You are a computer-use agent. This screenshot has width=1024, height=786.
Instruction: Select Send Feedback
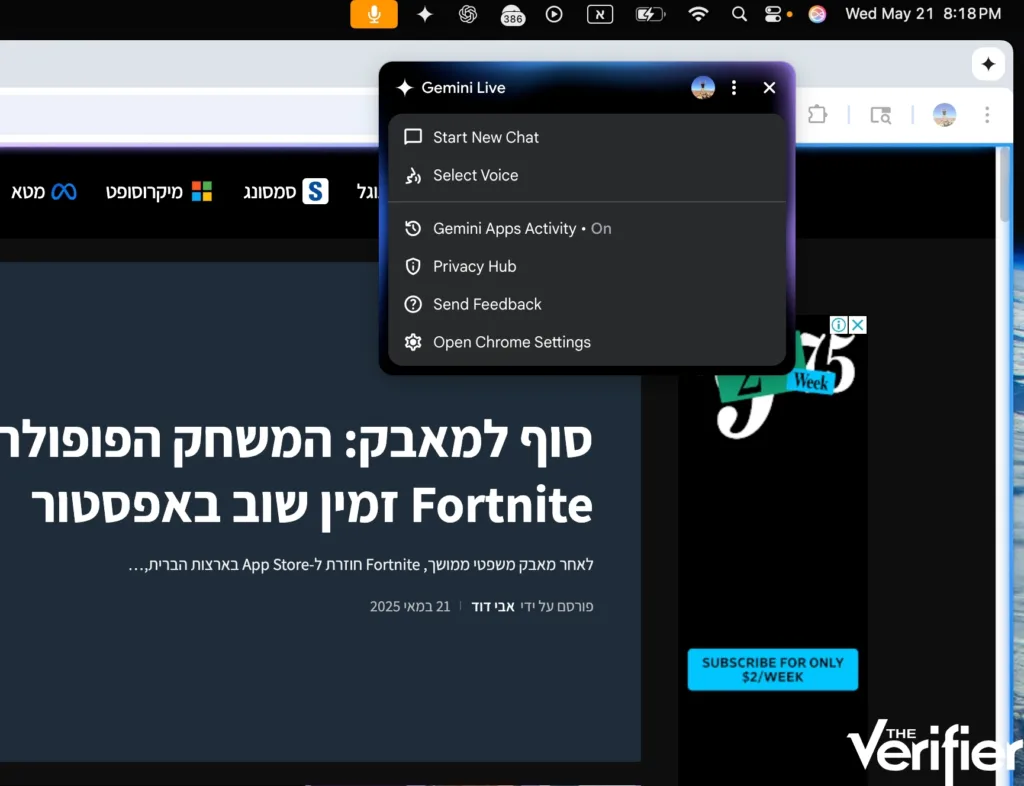586,304
